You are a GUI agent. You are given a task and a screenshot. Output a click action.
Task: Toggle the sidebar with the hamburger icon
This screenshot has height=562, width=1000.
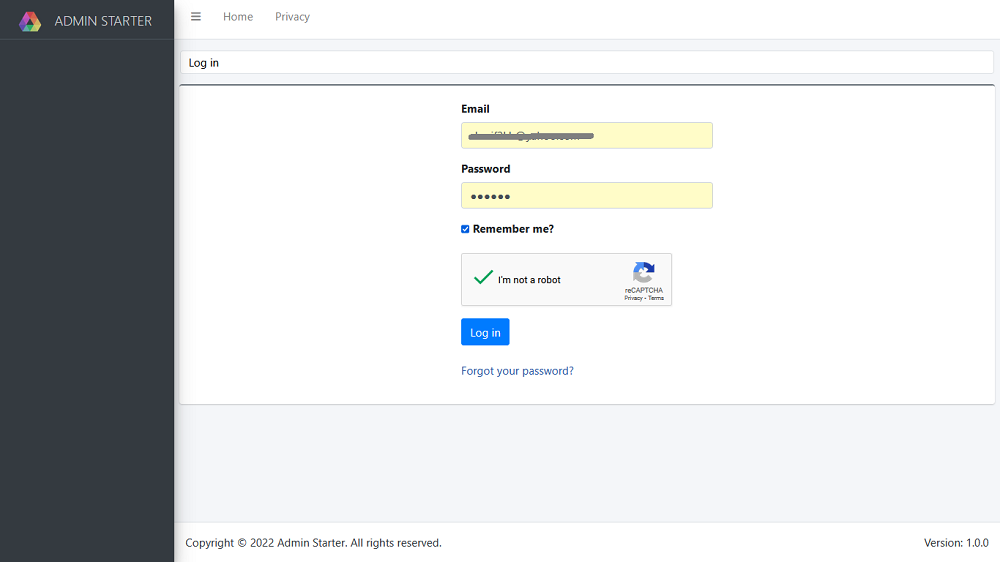pyautogui.click(x=196, y=17)
